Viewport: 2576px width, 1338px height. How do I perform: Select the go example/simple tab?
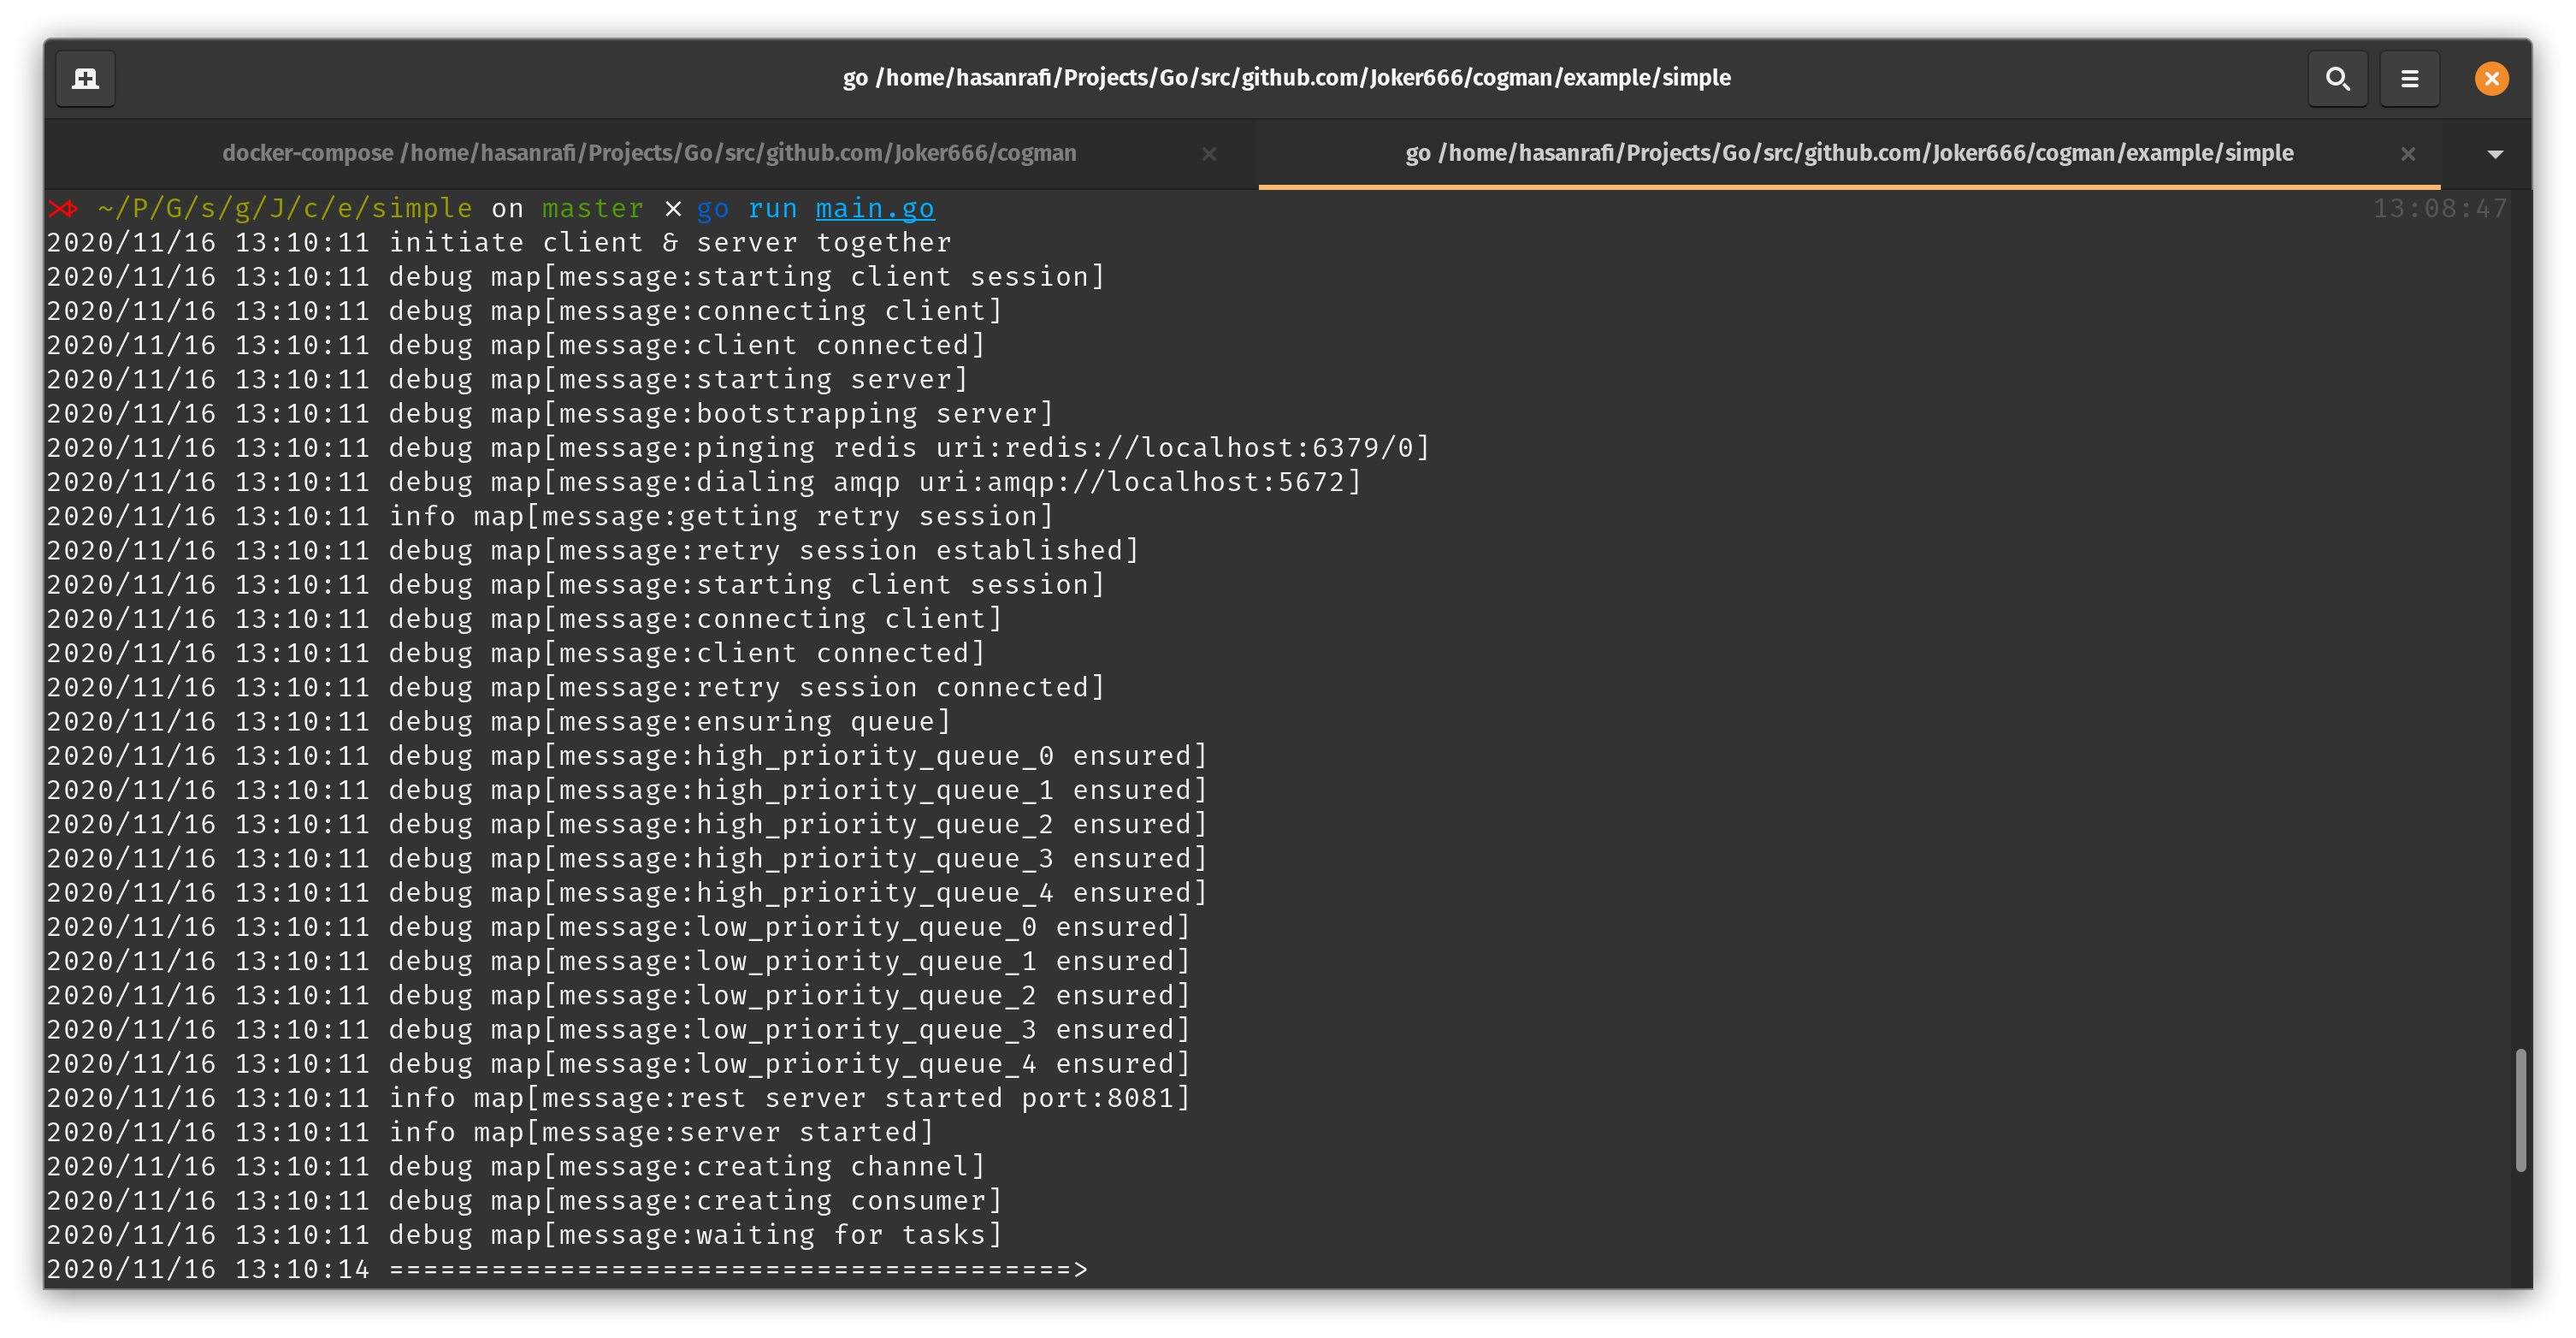point(1848,153)
